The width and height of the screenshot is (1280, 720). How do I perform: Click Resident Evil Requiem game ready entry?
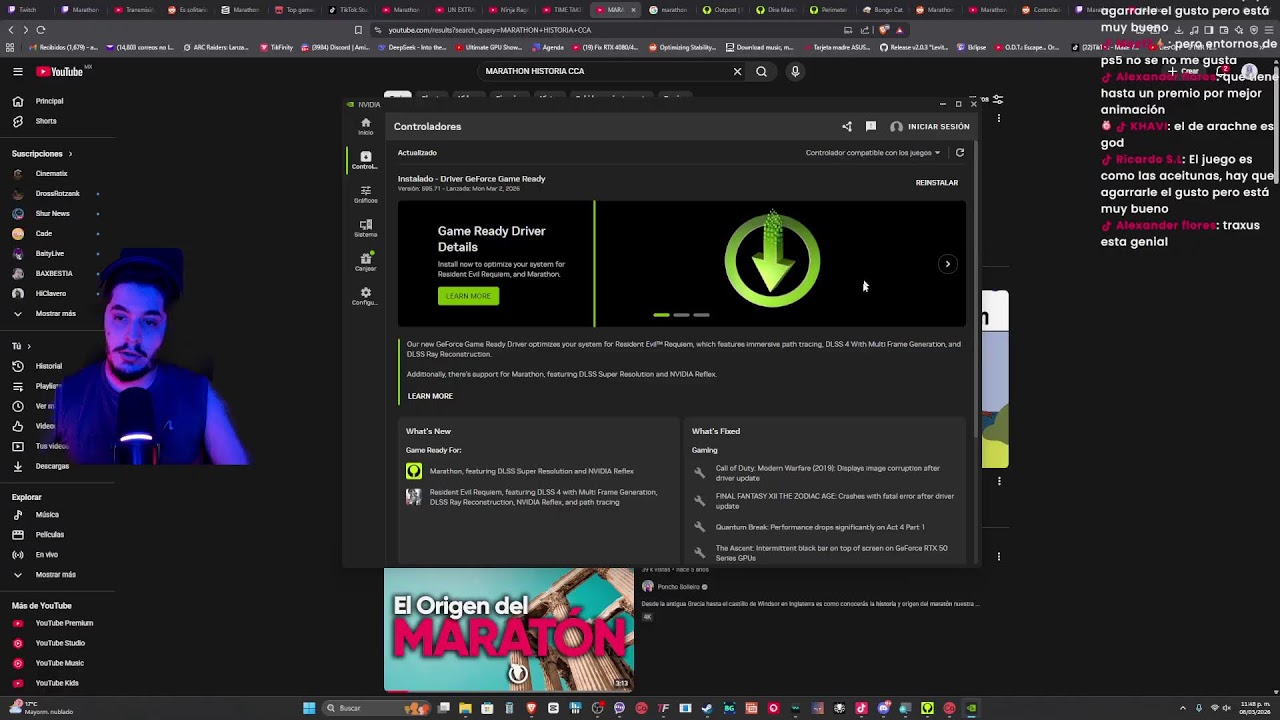tap(532, 497)
